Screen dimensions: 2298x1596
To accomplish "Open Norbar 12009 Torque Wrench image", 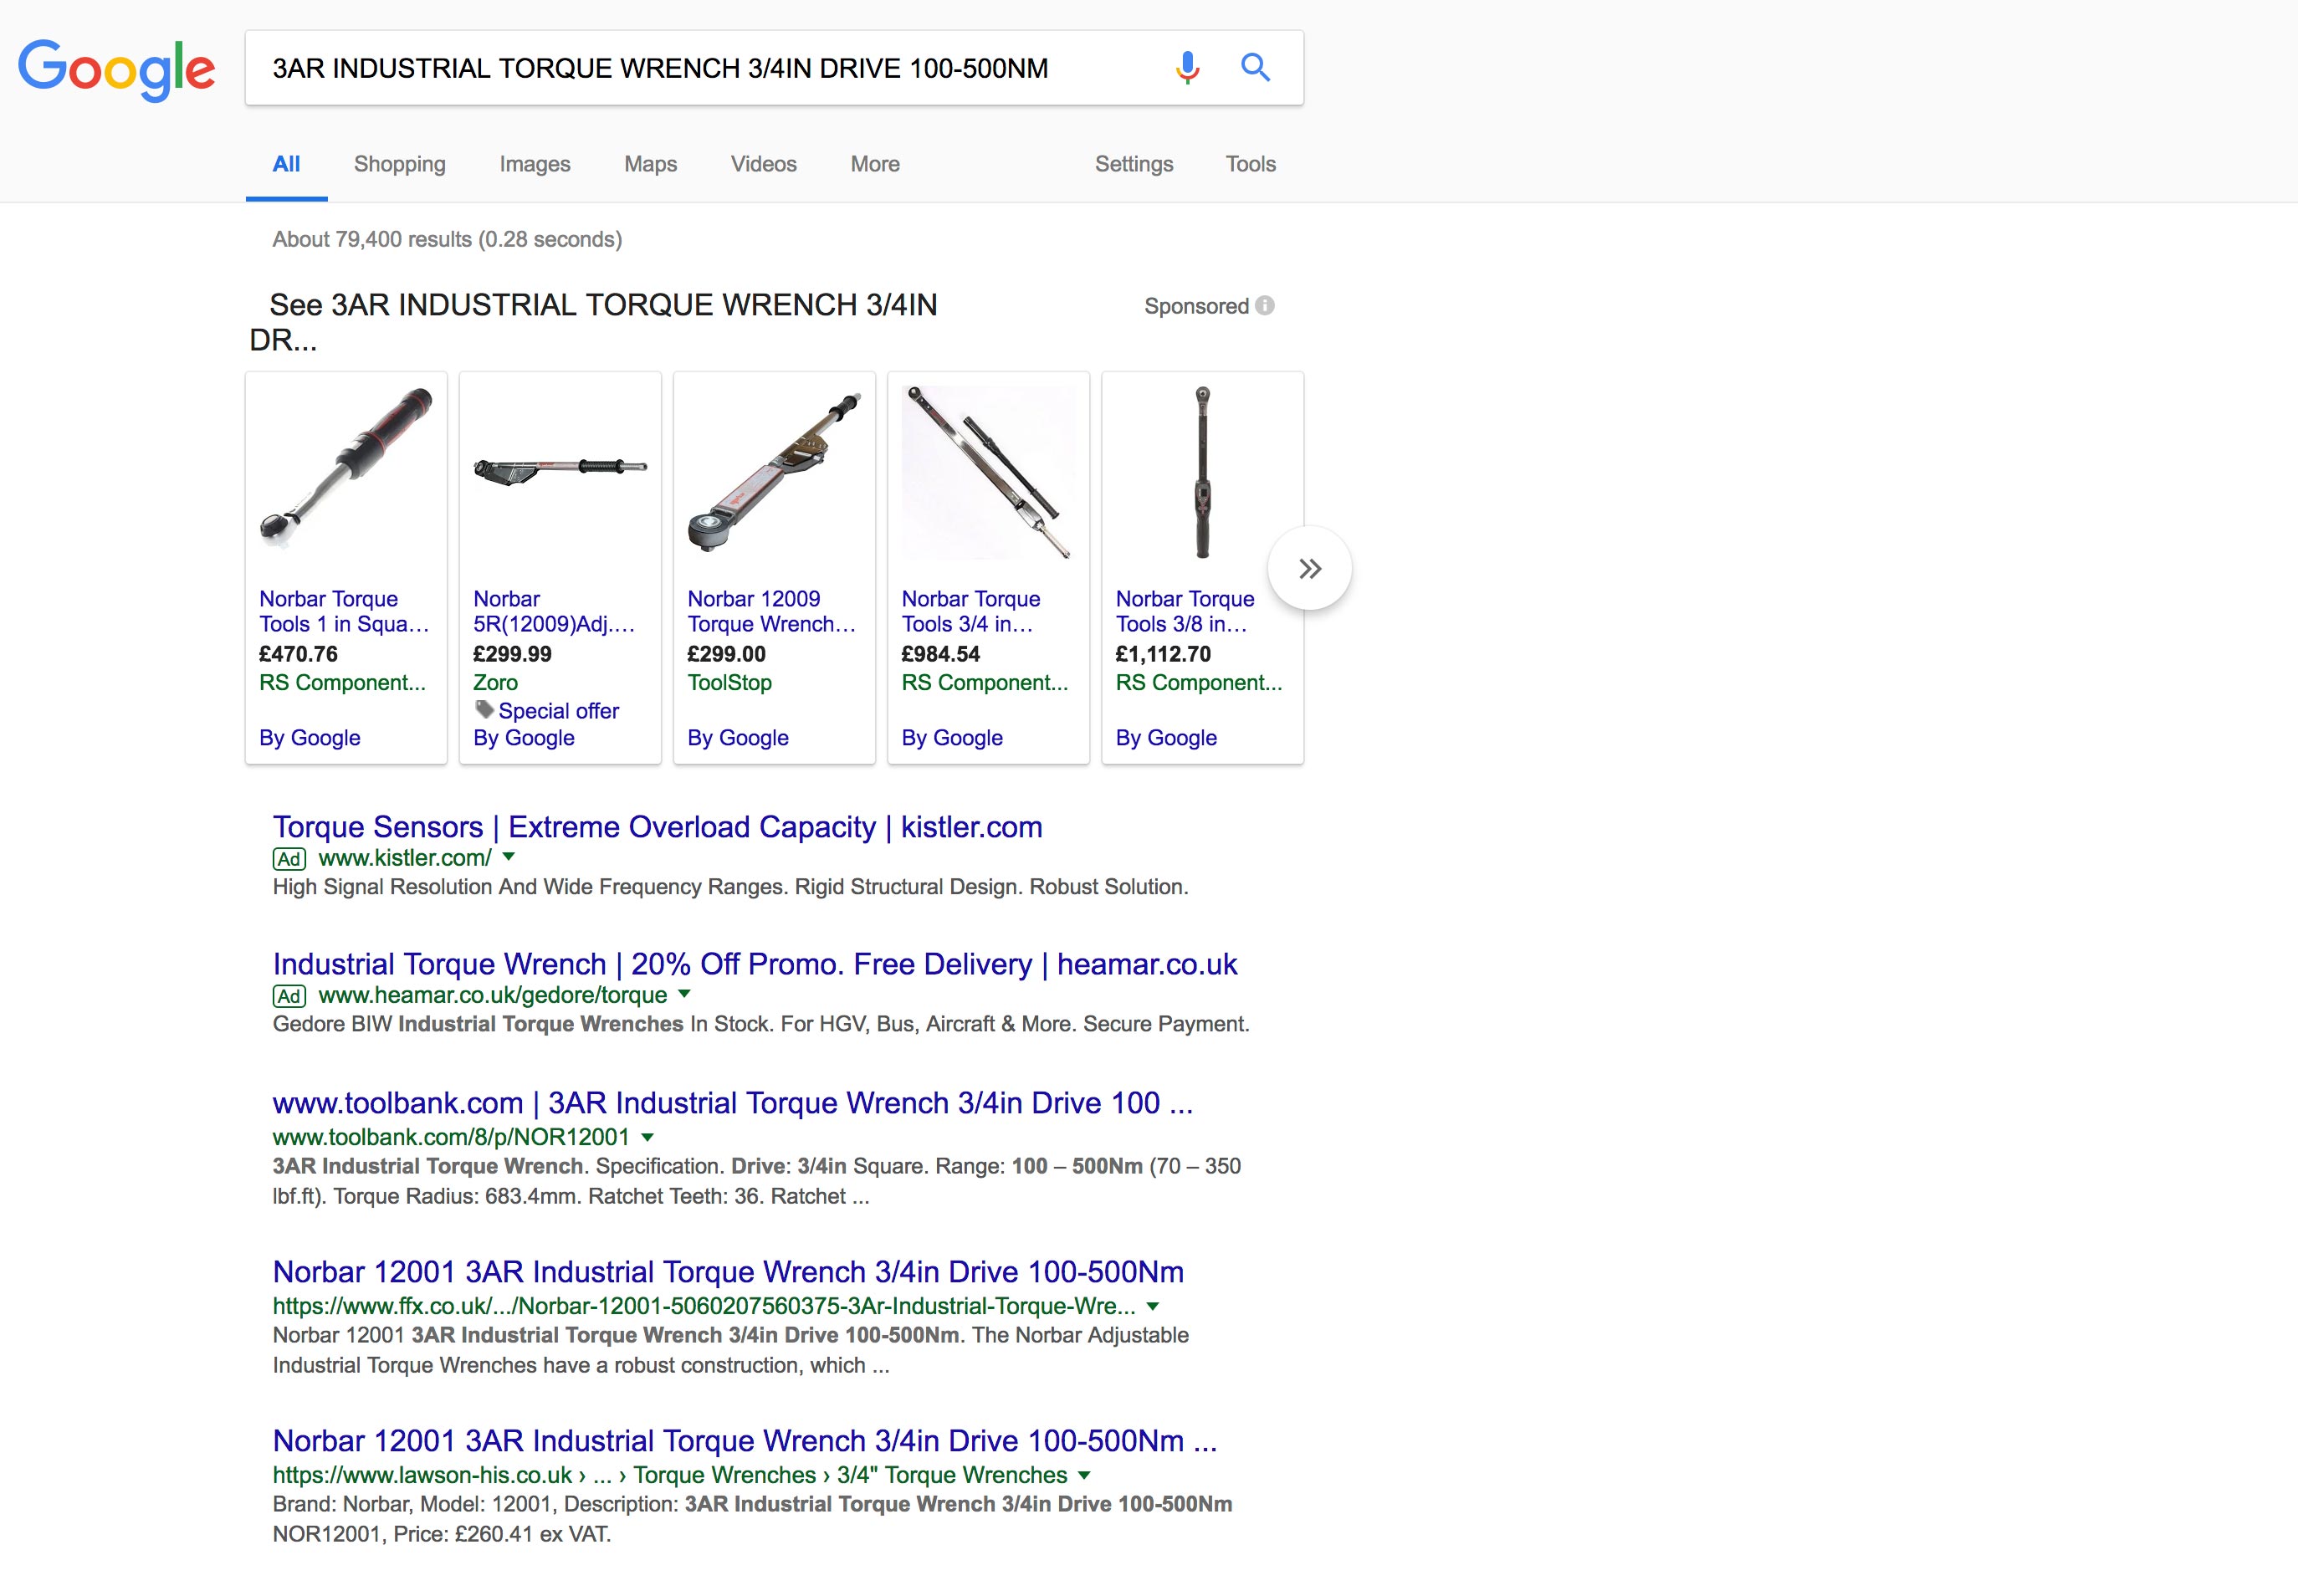I will [774, 470].
